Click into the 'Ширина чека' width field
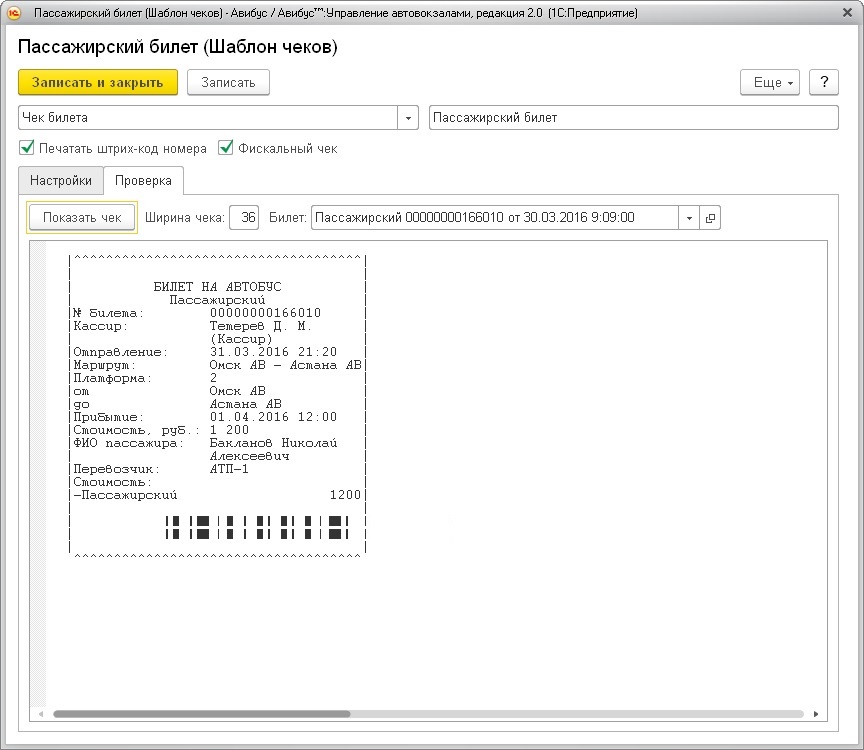This screenshot has height=750, width=864. (244, 218)
